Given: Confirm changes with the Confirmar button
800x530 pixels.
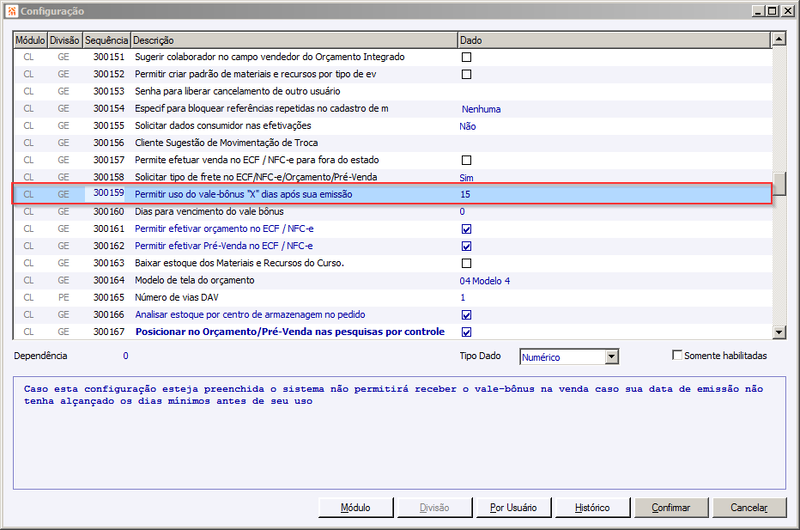Looking at the screenshot, I should click(x=671, y=508).
